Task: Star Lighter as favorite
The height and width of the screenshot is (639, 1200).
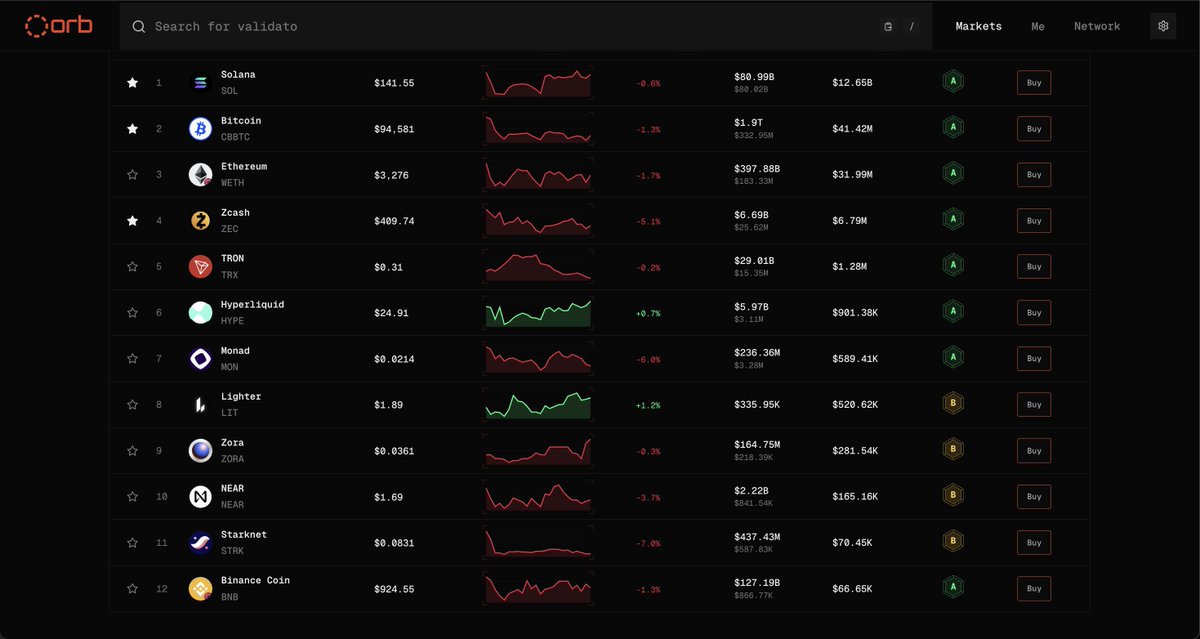Action: [x=132, y=405]
